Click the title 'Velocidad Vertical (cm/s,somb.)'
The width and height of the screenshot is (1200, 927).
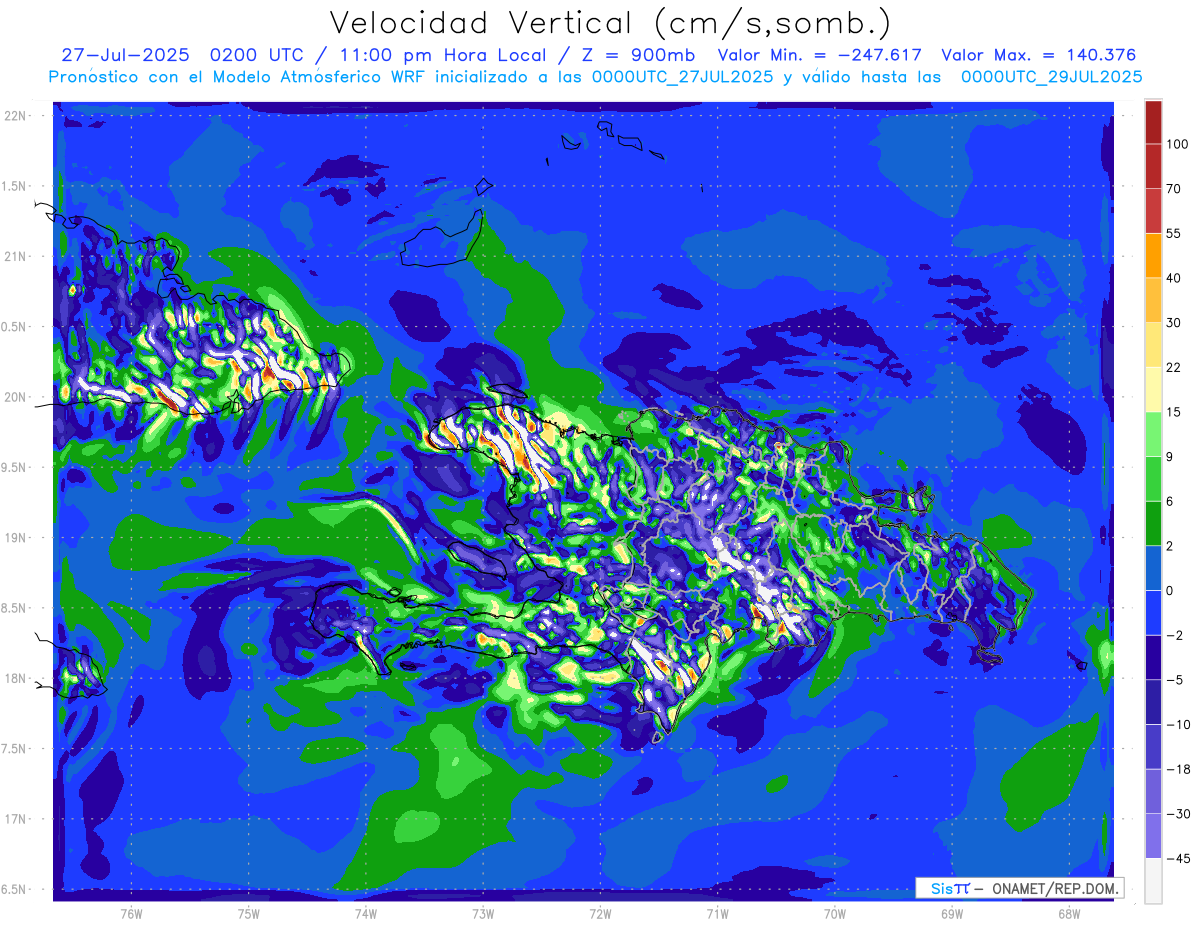point(610,23)
